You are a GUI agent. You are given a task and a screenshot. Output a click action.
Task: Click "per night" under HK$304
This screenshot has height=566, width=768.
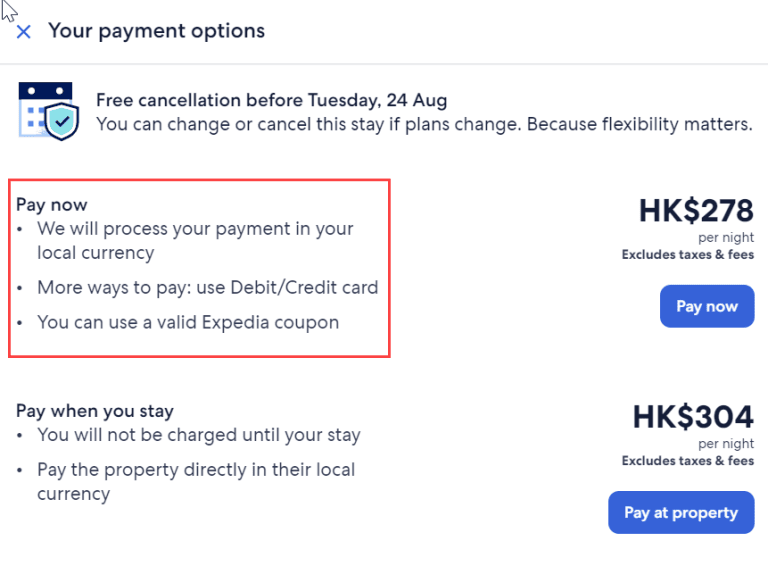coord(726,444)
